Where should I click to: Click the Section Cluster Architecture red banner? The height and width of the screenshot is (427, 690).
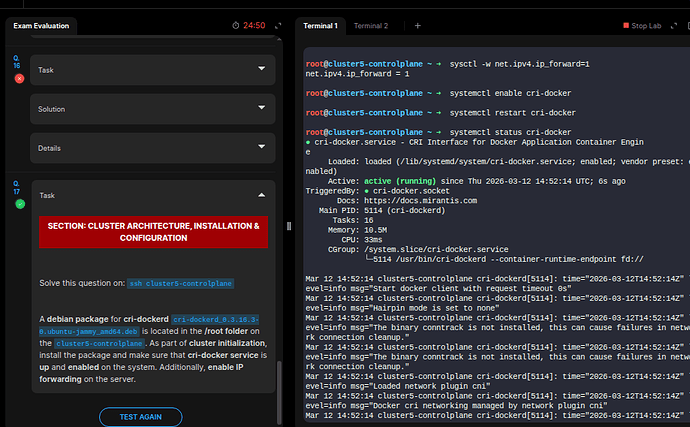(152, 232)
